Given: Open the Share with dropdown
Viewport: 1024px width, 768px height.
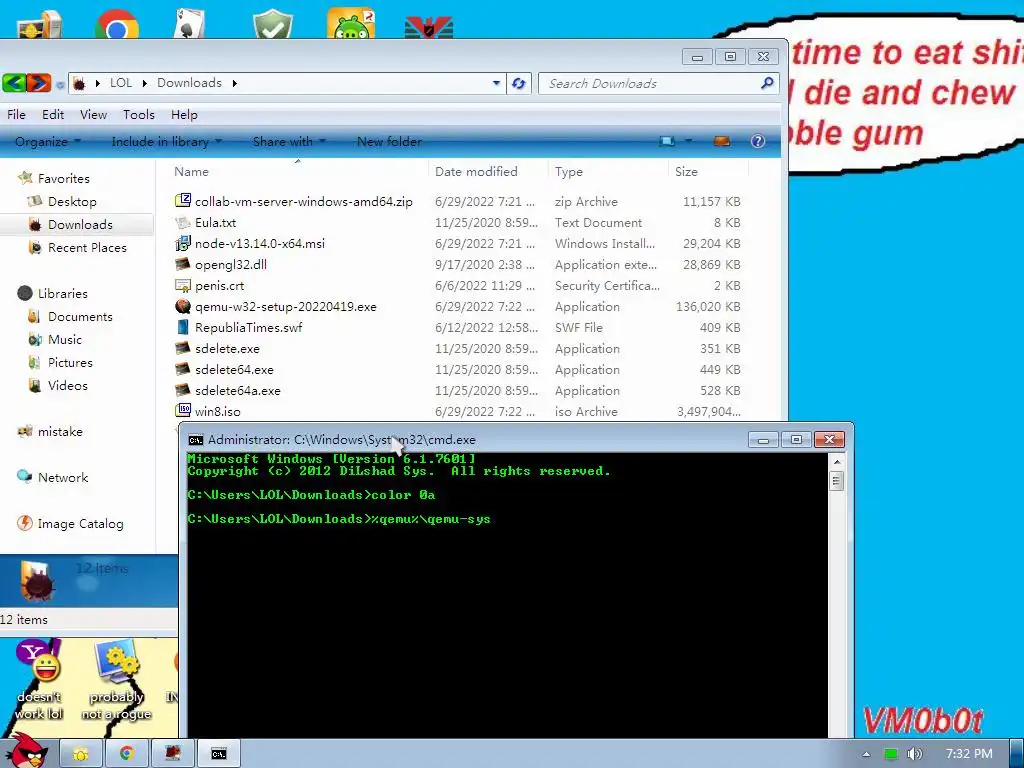Looking at the screenshot, I should coord(289,141).
